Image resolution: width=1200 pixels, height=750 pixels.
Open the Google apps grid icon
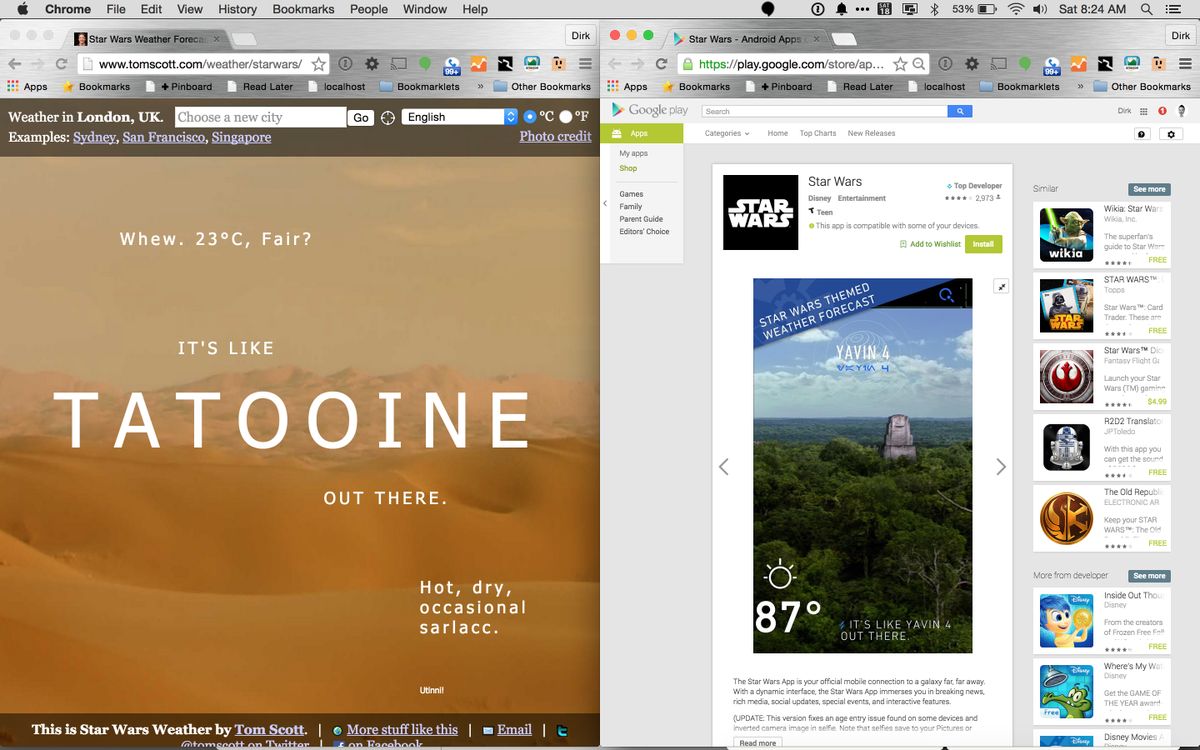[1144, 111]
